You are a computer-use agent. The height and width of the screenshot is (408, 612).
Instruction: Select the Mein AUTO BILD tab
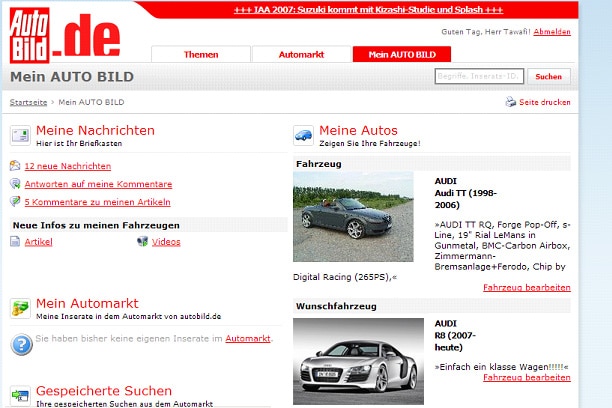coord(402,54)
